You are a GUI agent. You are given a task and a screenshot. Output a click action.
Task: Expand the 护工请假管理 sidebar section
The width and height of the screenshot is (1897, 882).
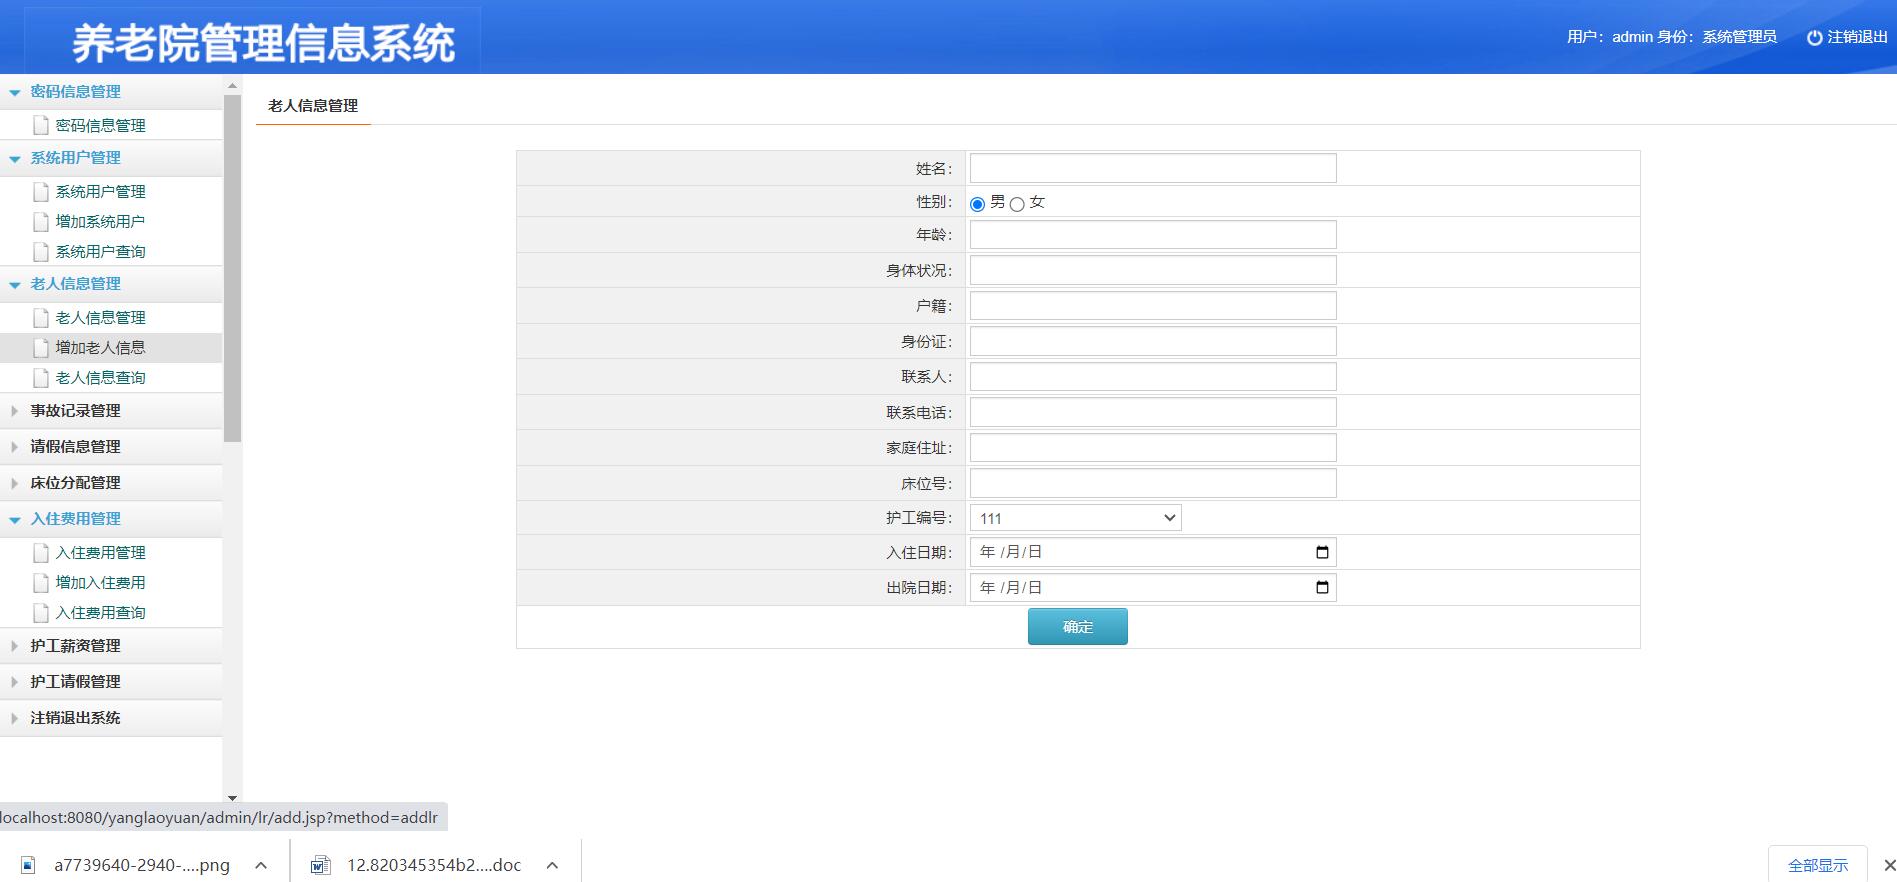[14, 682]
